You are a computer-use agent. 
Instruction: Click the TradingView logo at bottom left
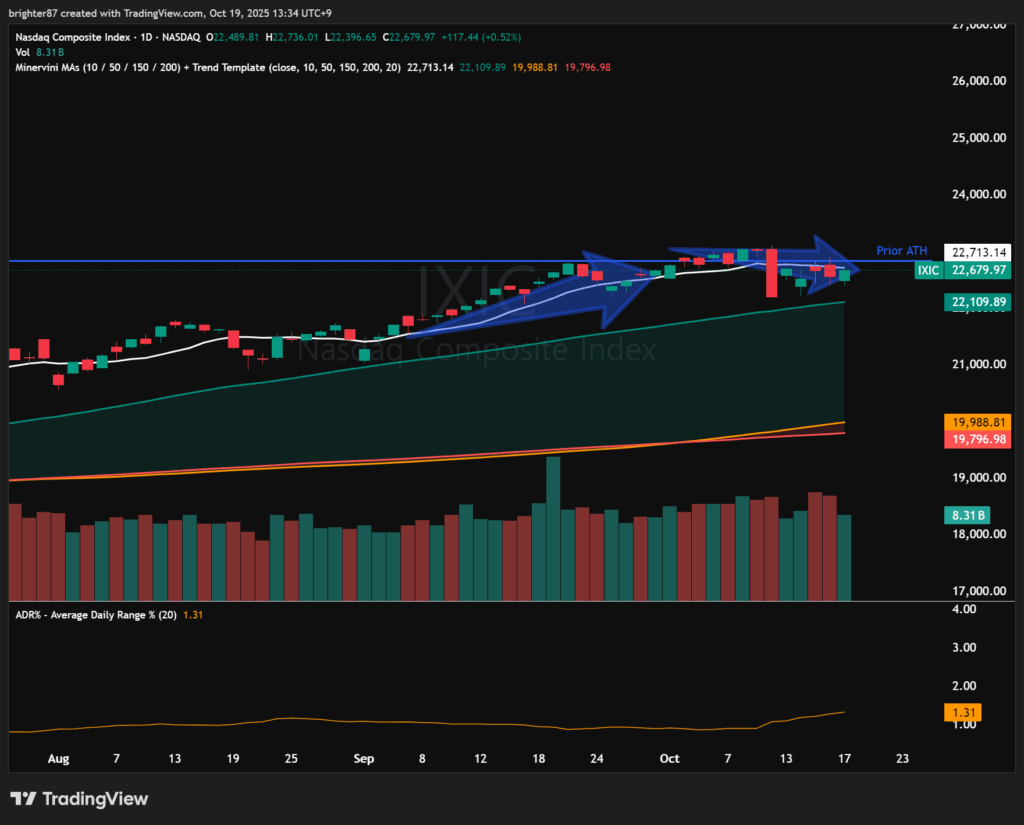point(79,799)
